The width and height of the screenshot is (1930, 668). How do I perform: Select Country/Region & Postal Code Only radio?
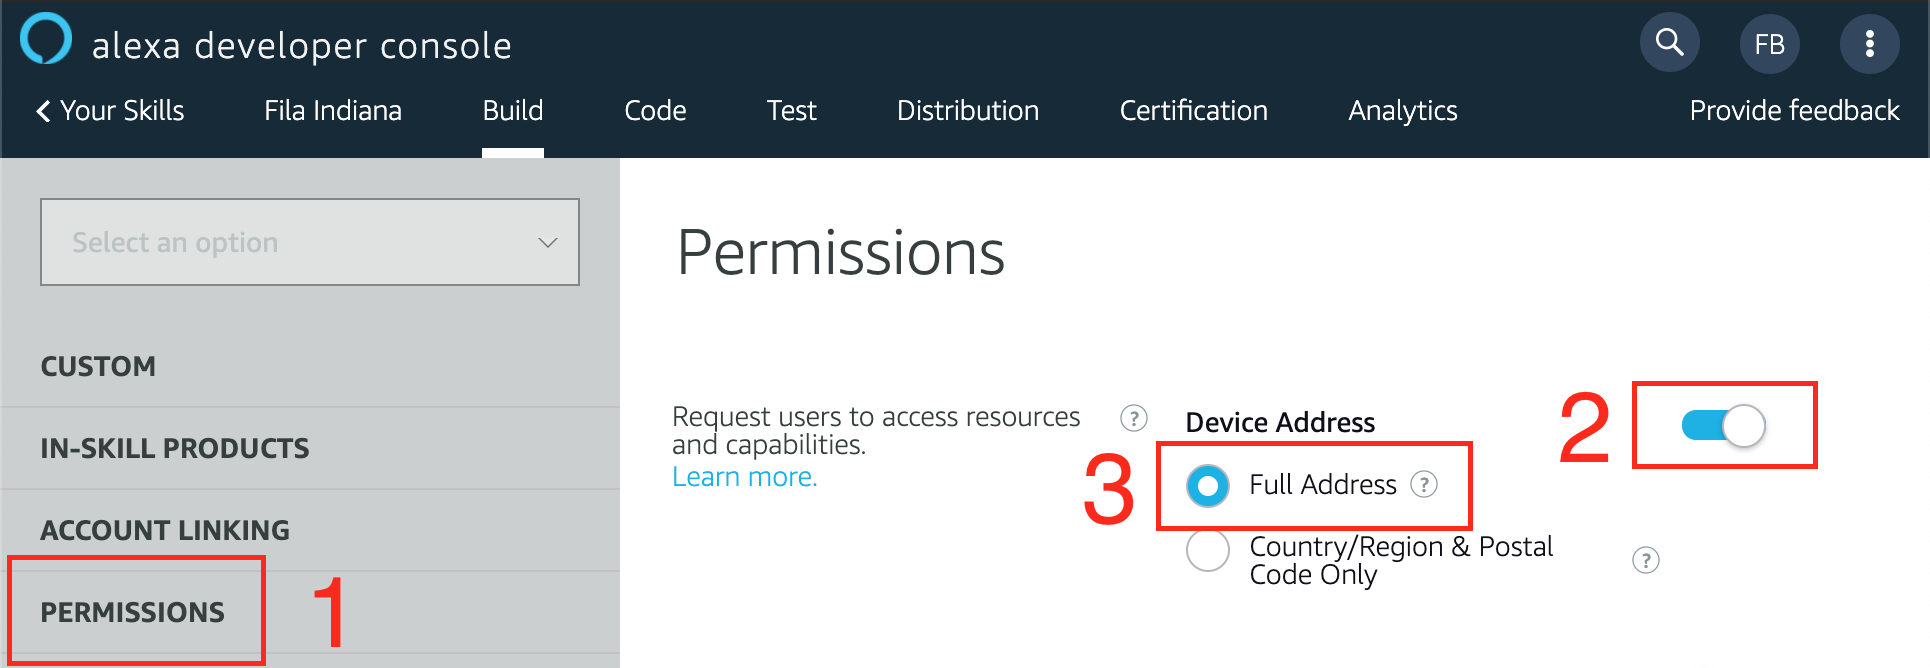1208,551
